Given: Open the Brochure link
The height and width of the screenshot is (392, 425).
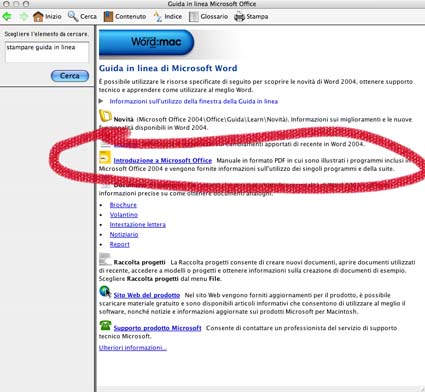Looking at the screenshot, I should click(x=123, y=205).
